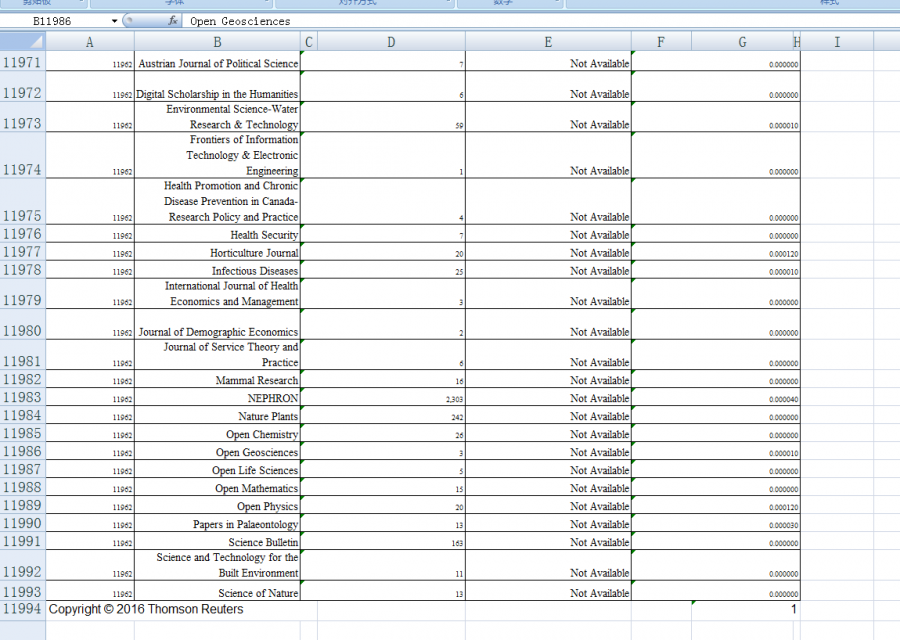Click cell Open Physics
This screenshot has height=640, width=900.
point(218,505)
